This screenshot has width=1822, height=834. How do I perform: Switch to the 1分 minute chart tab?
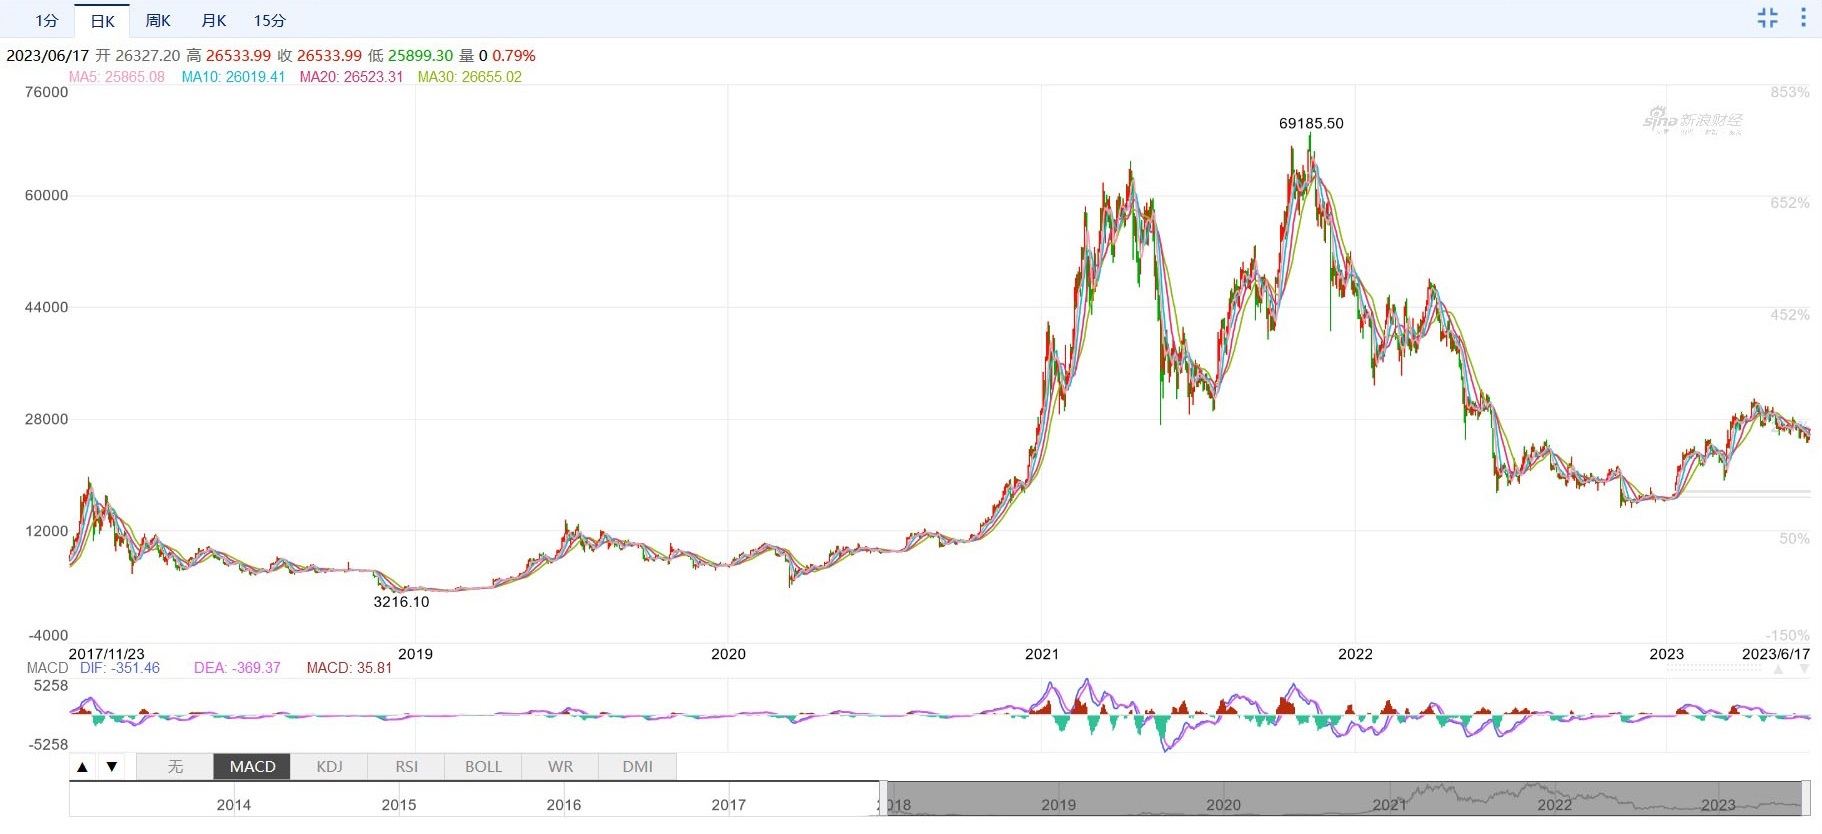[x=46, y=20]
